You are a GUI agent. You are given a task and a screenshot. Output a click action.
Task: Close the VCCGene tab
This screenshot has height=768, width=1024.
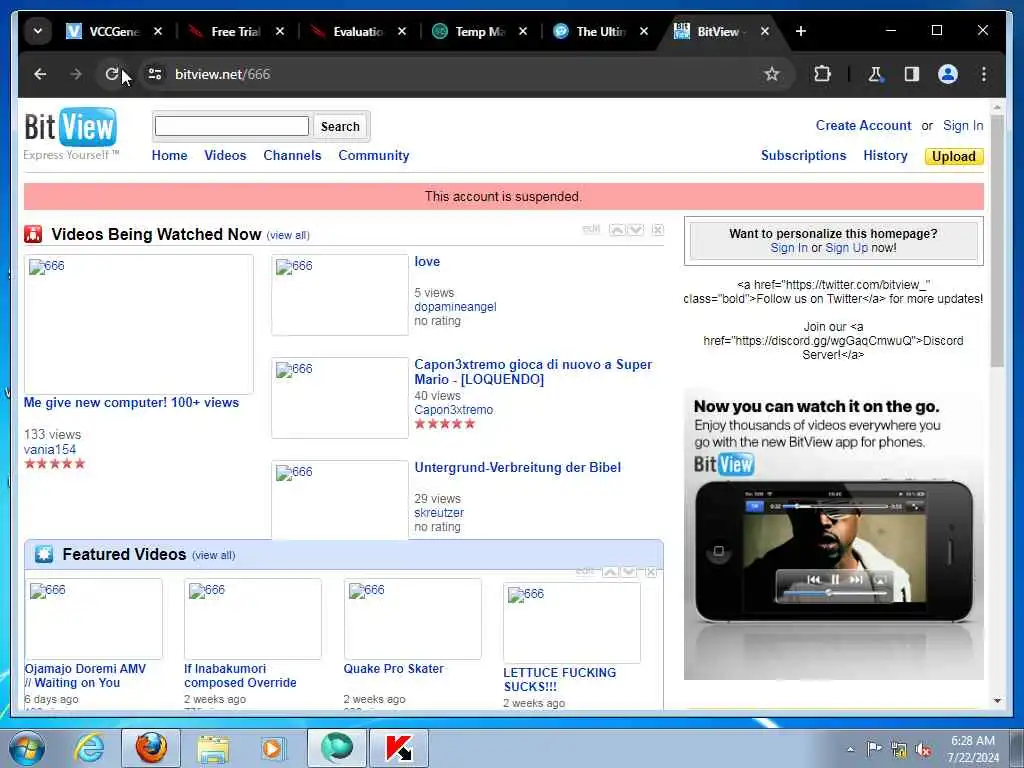pos(157,31)
